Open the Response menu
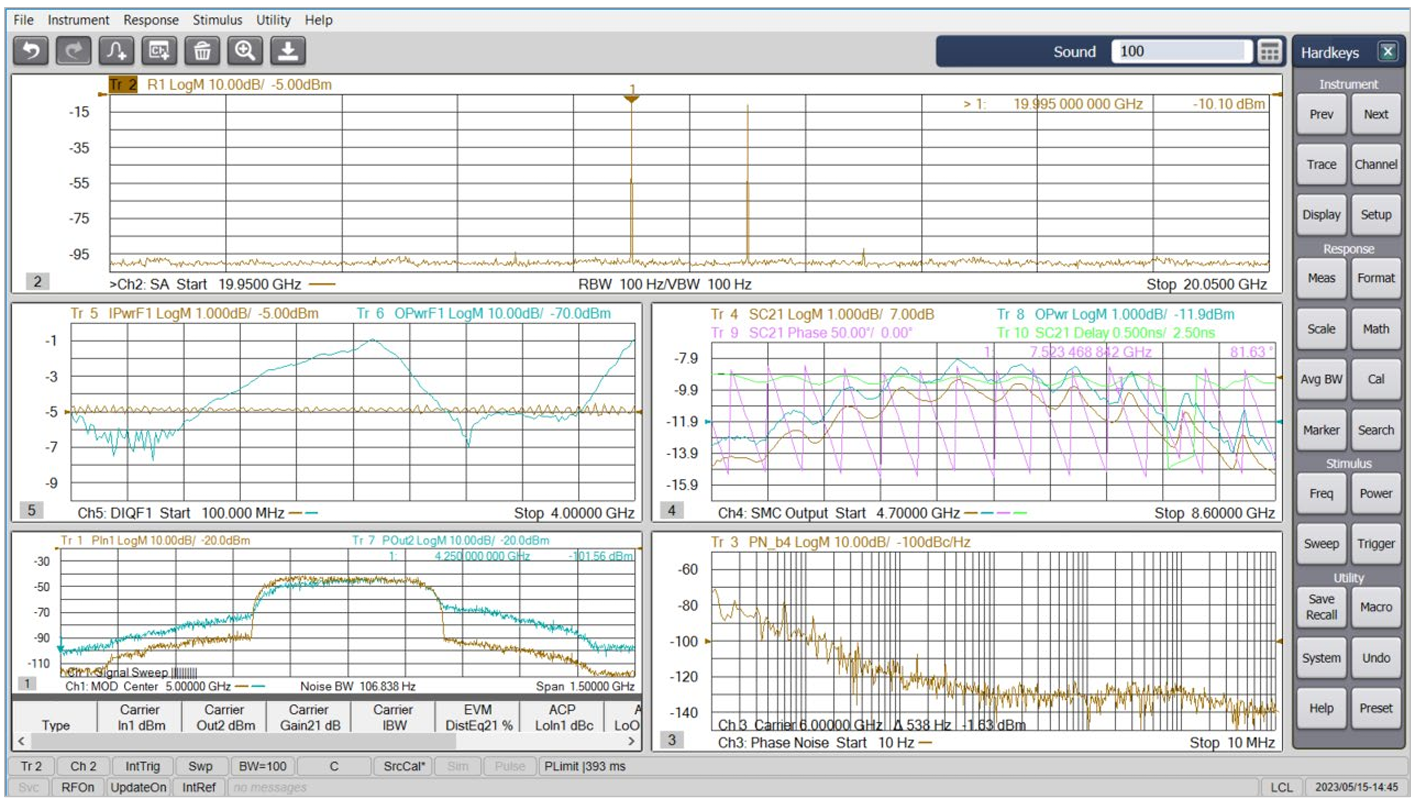The image size is (1417, 806). tap(151, 20)
